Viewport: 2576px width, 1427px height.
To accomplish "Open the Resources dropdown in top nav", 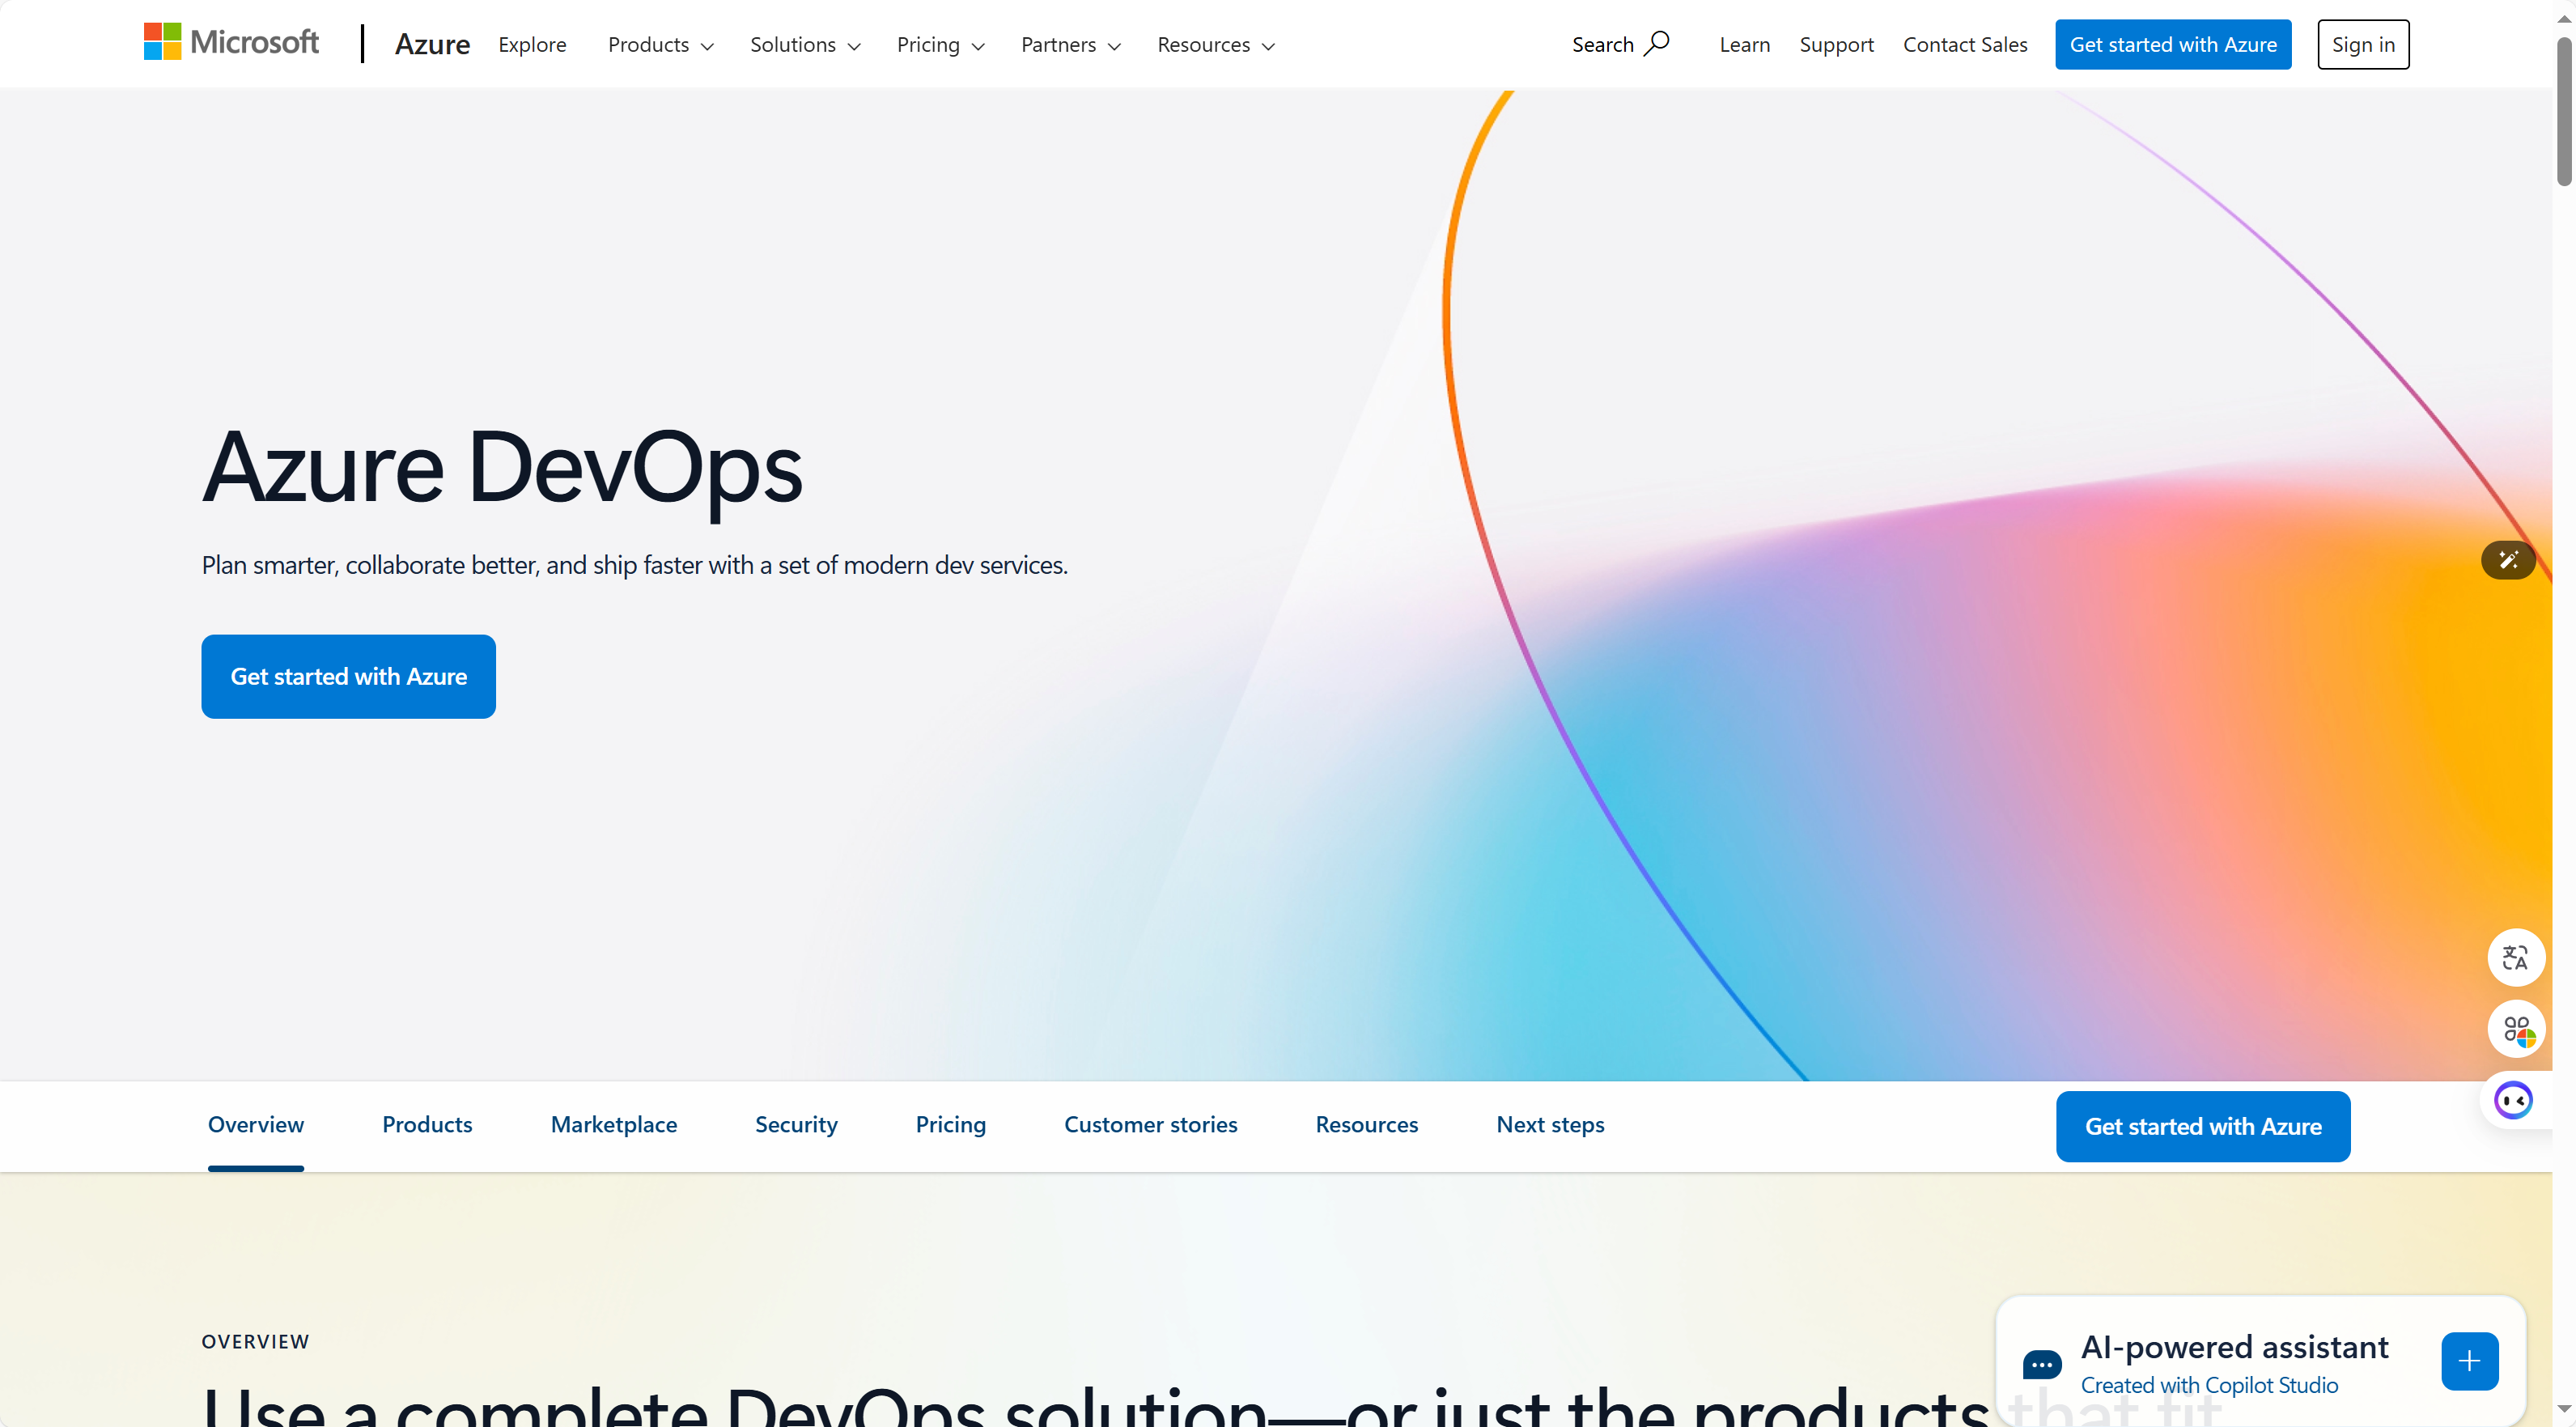I will (1216, 45).
